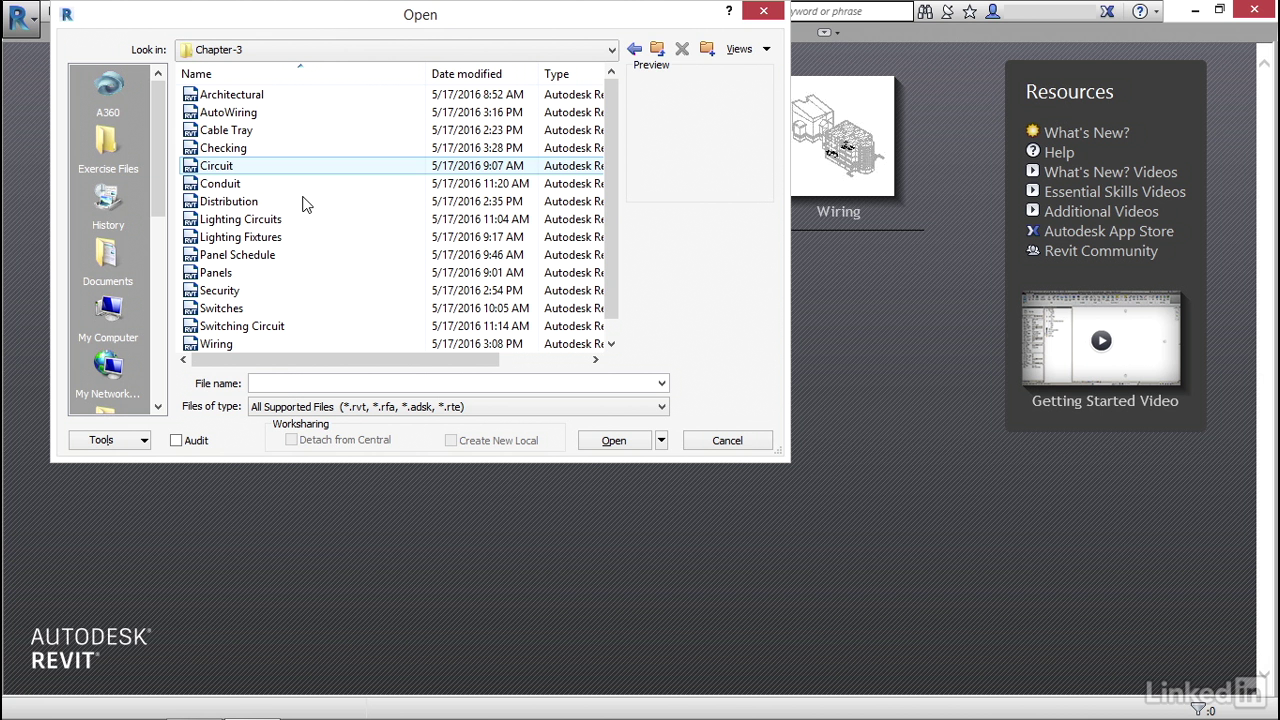Open Favorites star icon
1280x720 pixels.
tap(969, 12)
